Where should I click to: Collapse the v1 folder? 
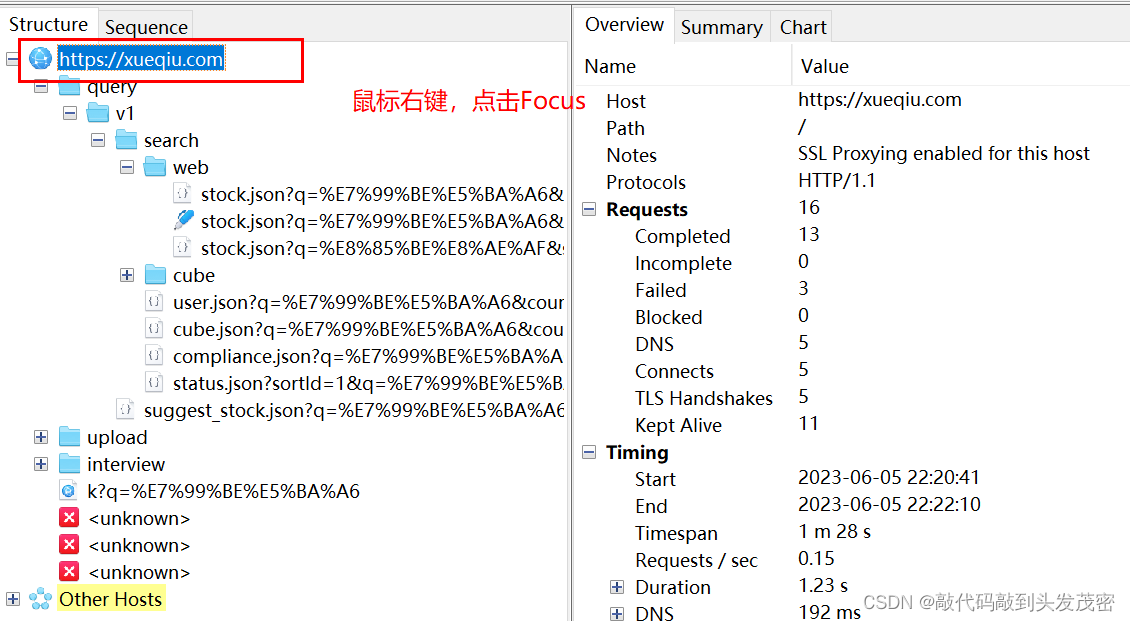70,113
